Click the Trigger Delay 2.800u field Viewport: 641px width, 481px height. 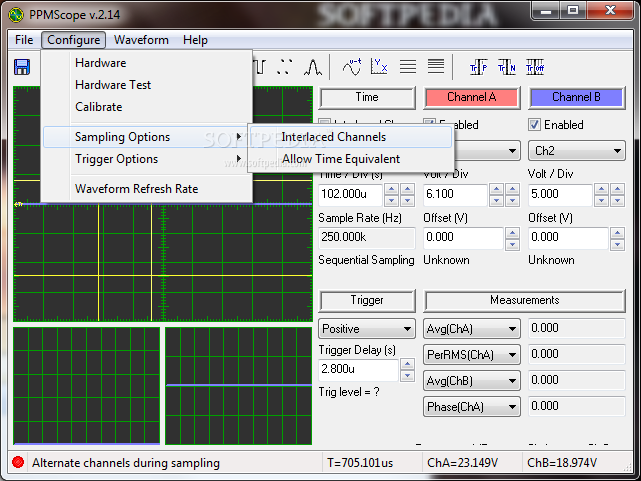tap(359, 369)
